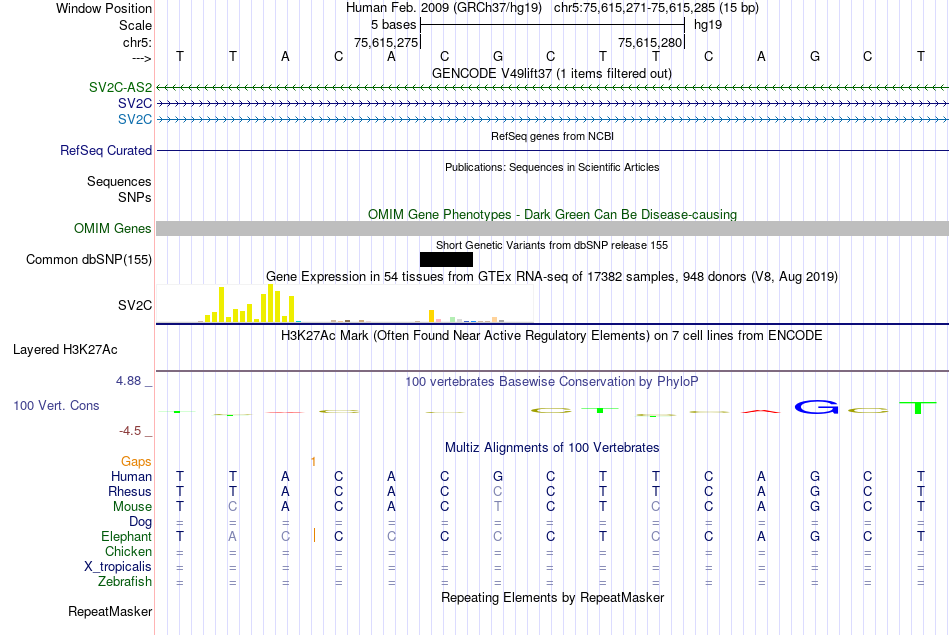Click the 100 Vert. Cons track label
This screenshot has height=635, width=950.
[x=56, y=405]
